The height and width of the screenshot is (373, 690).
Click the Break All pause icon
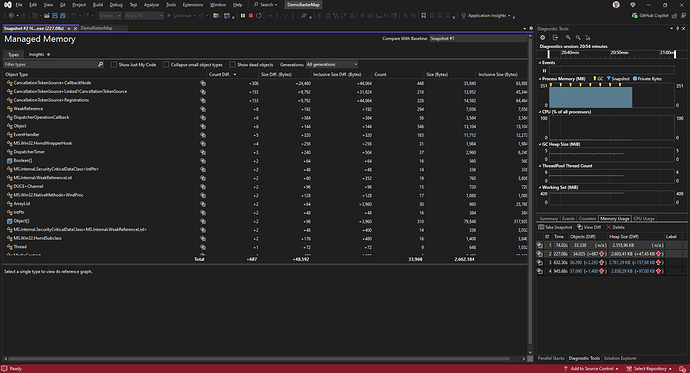point(242,15)
